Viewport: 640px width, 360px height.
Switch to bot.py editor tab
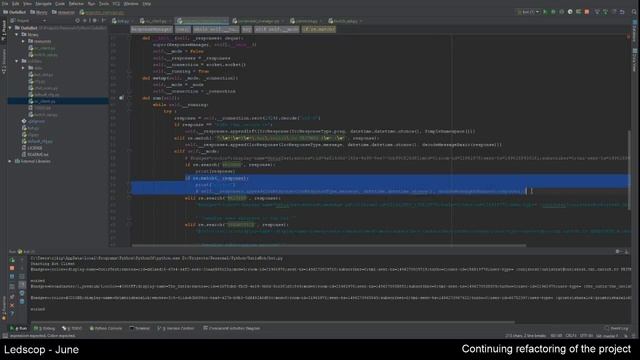point(121,21)
